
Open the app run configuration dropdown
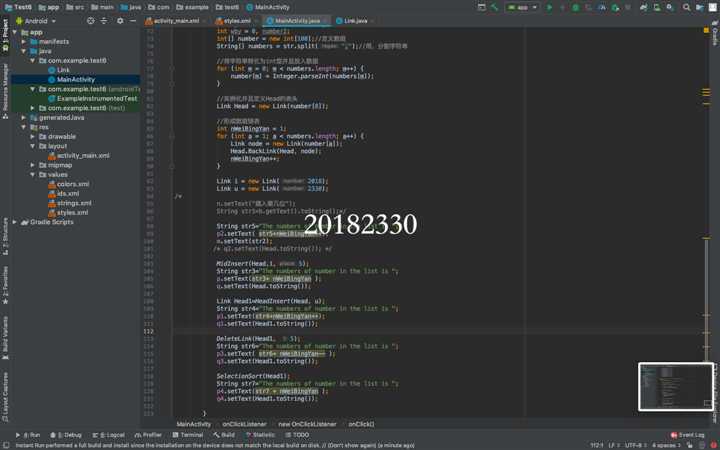[x=522, y=7]
